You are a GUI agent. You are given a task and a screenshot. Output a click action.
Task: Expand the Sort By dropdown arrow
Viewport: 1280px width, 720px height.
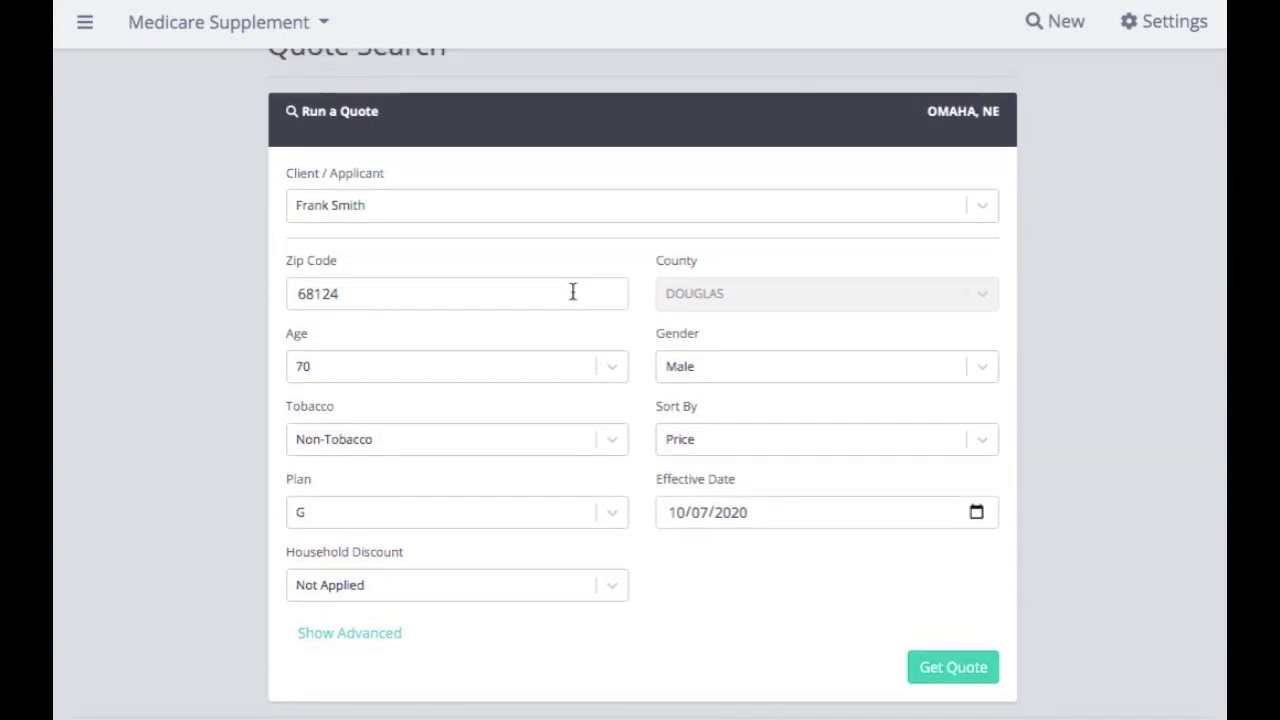[x=982, y=439]
